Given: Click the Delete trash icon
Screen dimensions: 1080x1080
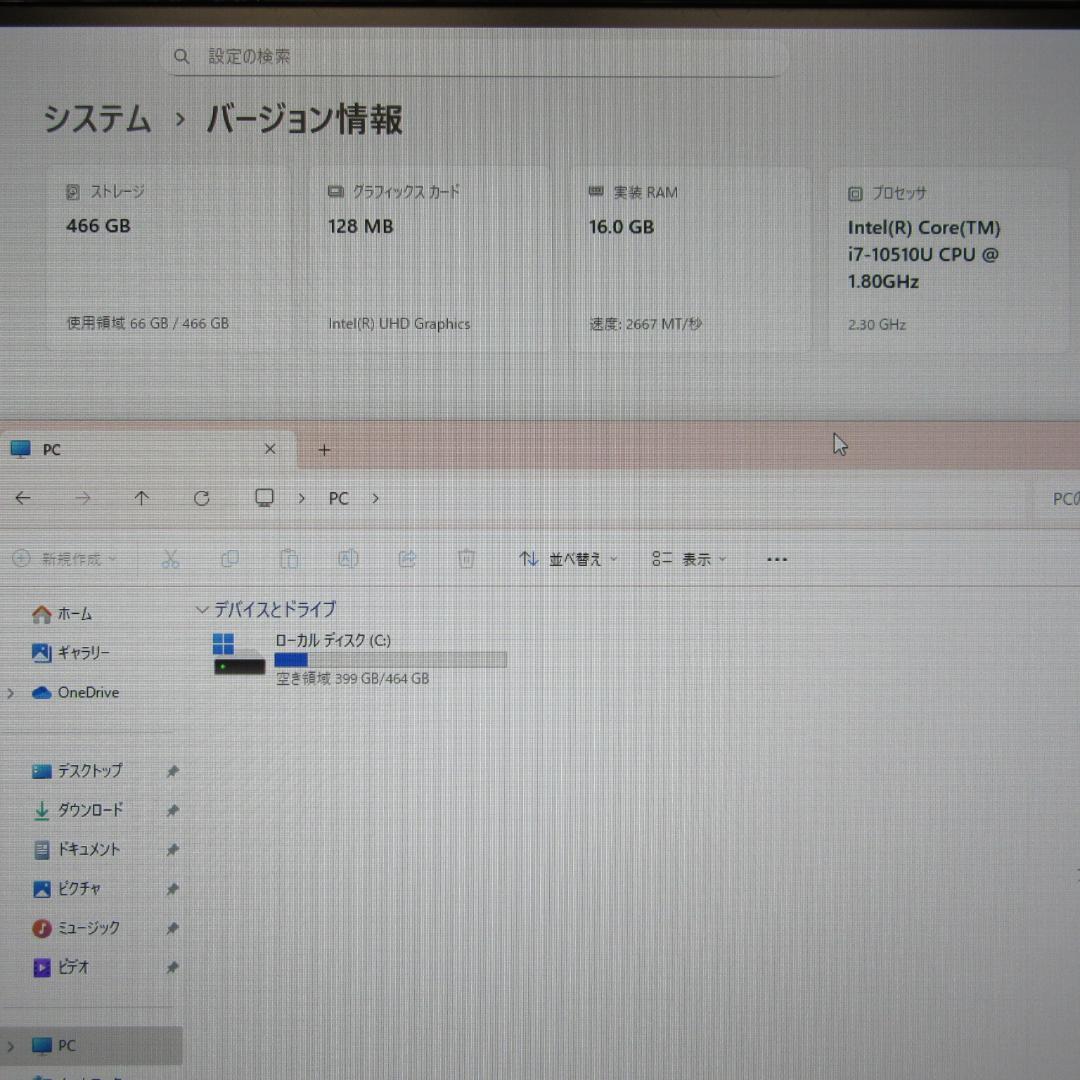Looking at the screenshot, I should point(466,559).
